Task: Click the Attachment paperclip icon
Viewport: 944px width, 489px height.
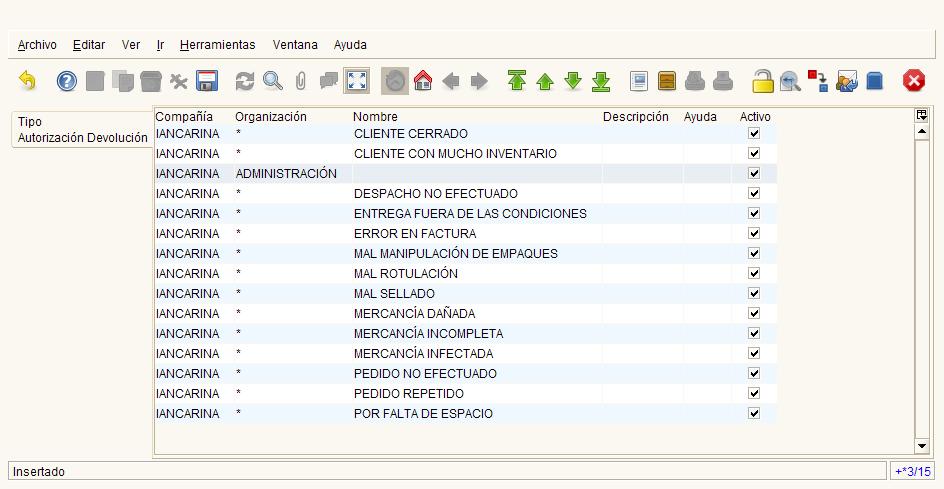Action: (300, 81)
